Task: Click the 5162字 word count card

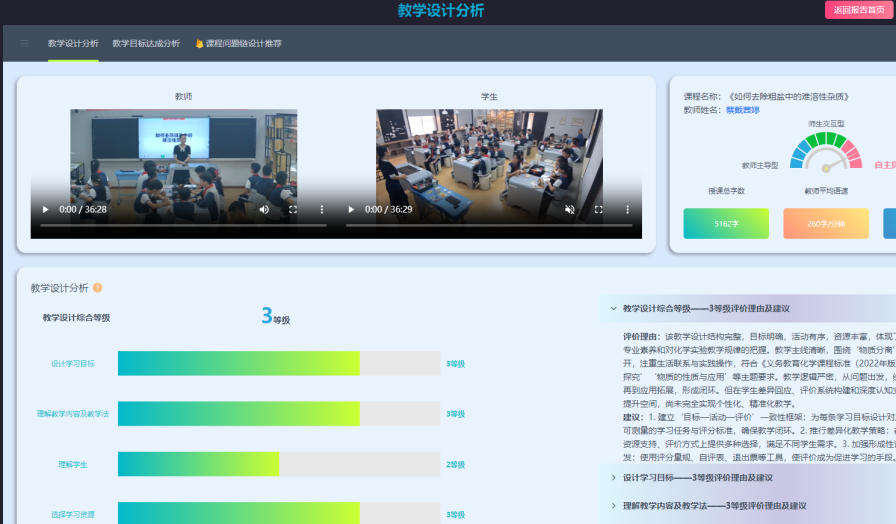Action: (726, 224)
